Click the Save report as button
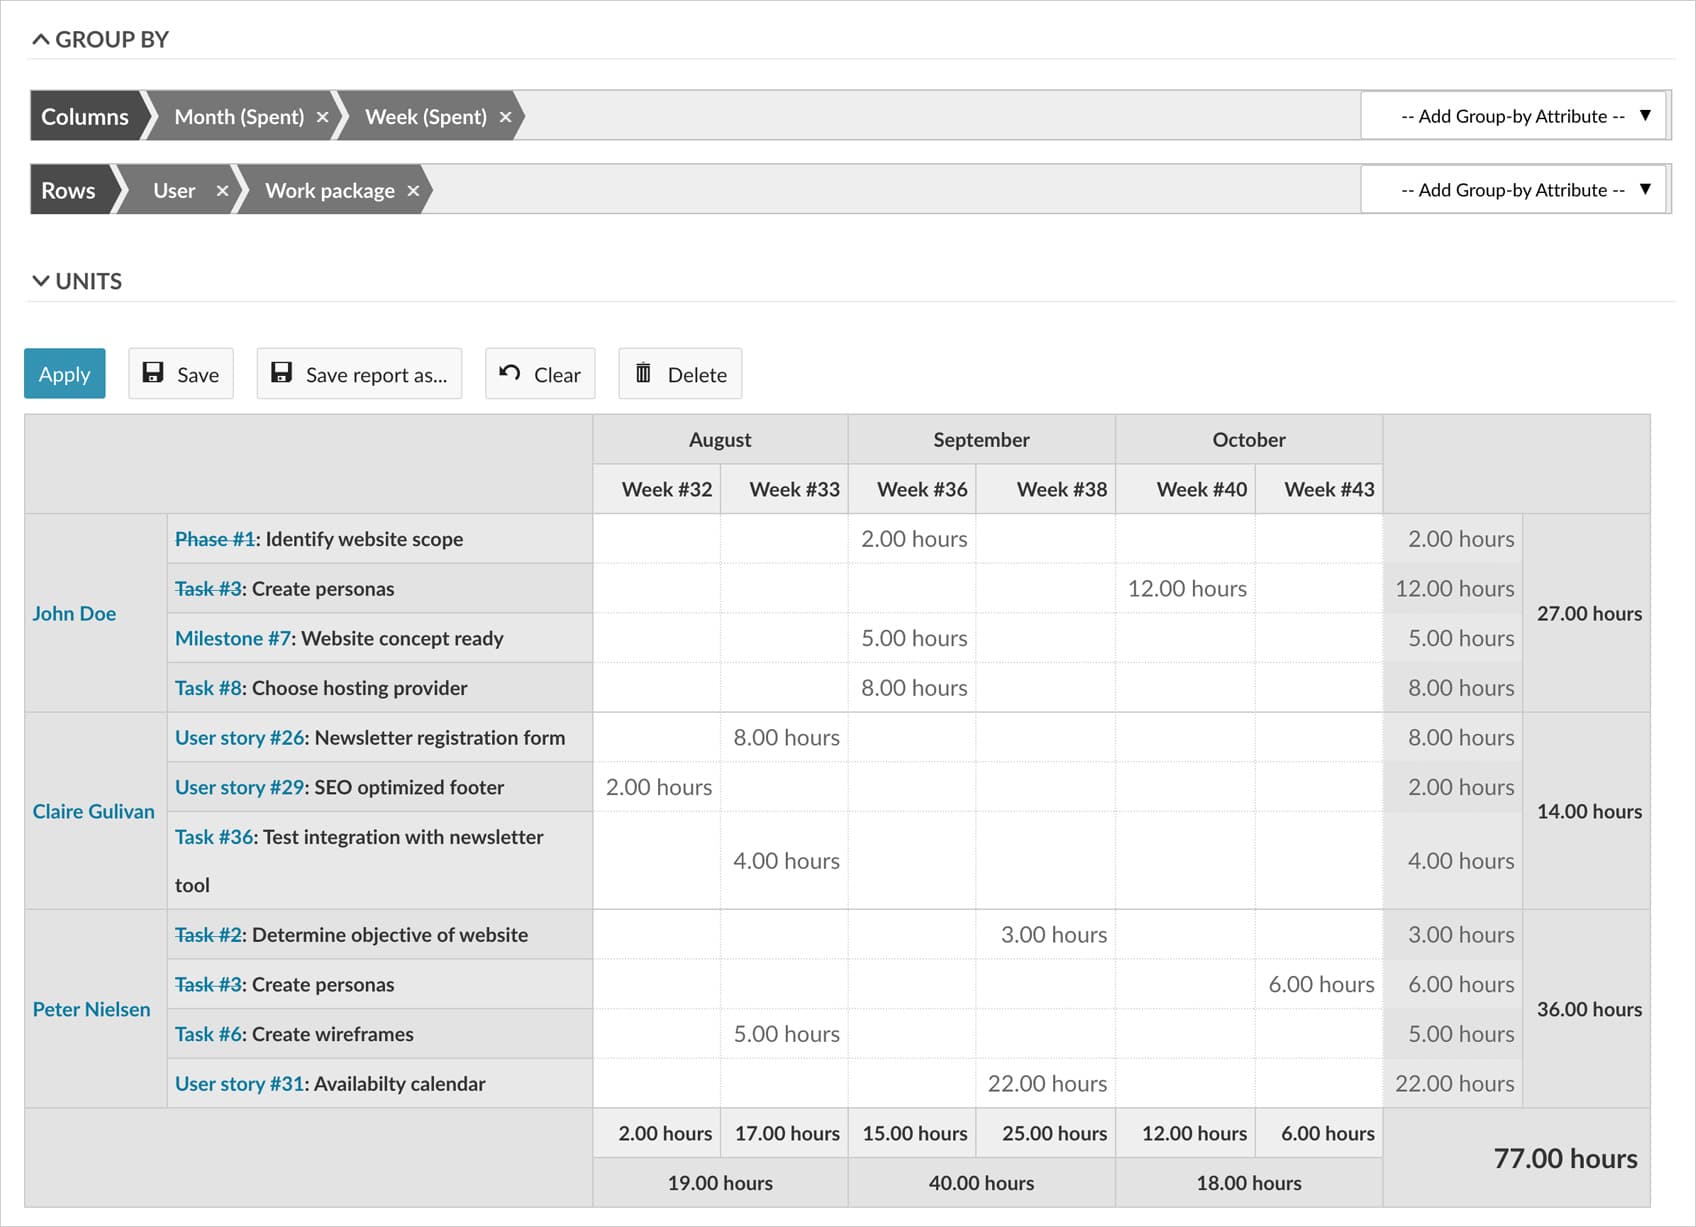The width and height of the screenshot is (1696, 1227). [x=359, y=373]
